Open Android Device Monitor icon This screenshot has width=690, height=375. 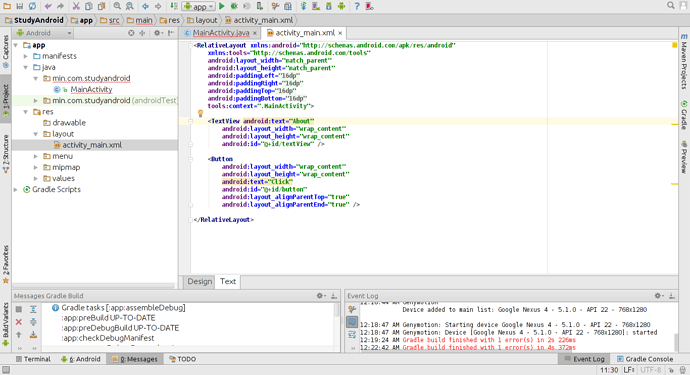tap(341, 6)
